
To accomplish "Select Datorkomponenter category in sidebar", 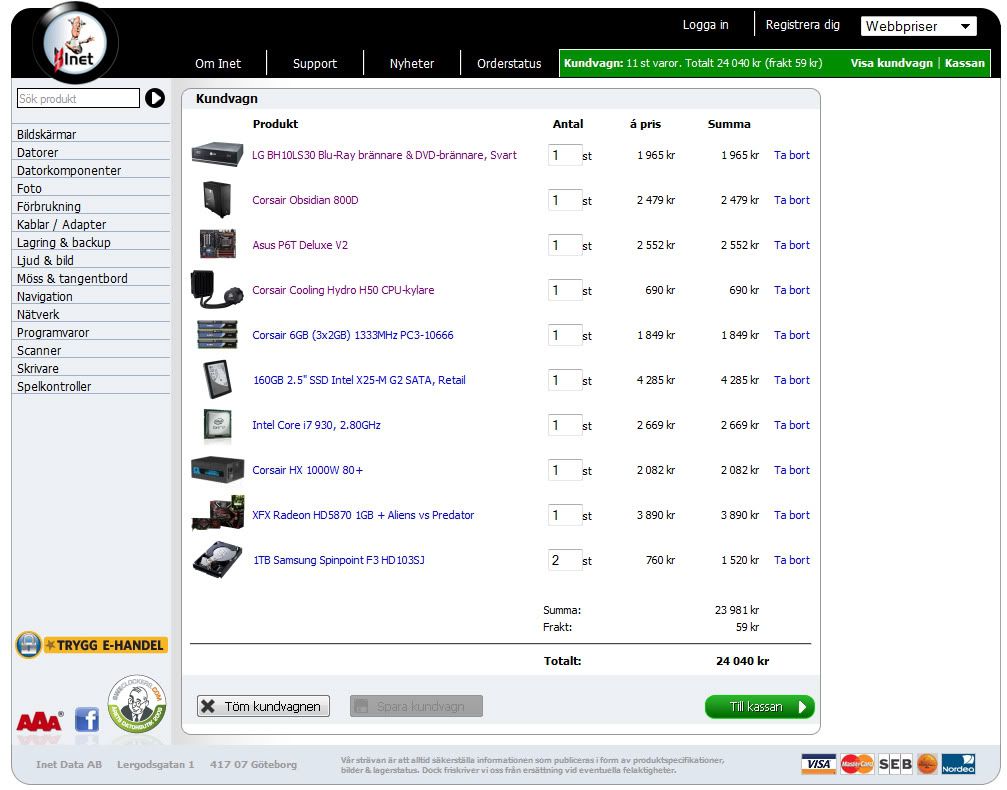I will [69, 171].
